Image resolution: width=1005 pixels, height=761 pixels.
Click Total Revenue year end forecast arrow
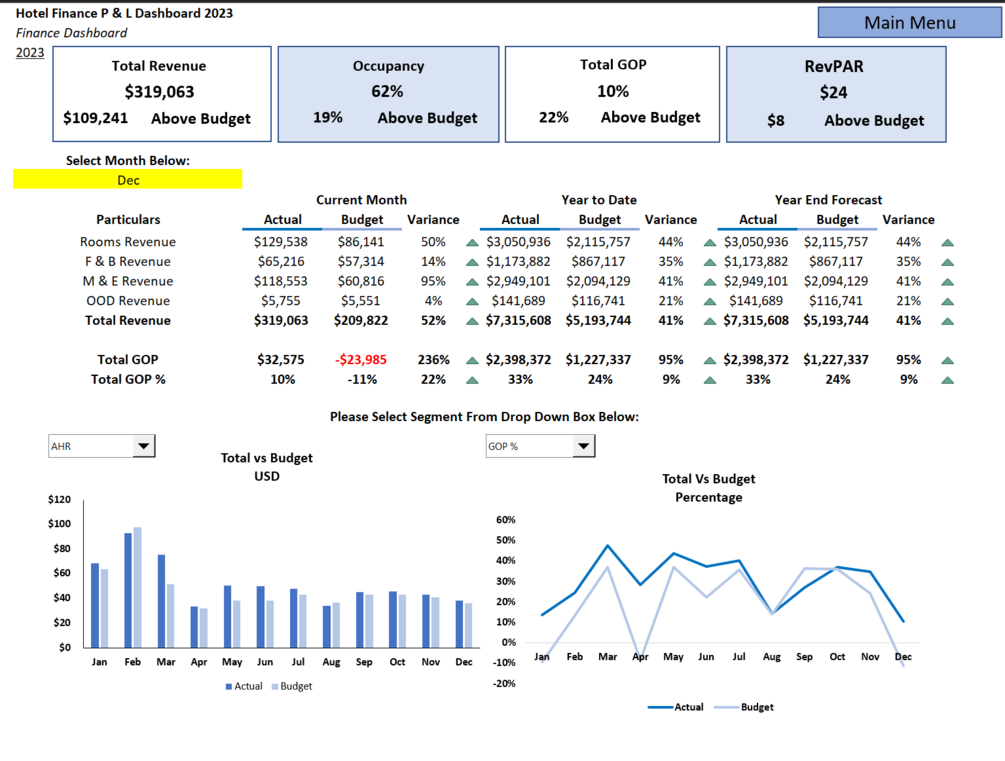coord(947,321)
